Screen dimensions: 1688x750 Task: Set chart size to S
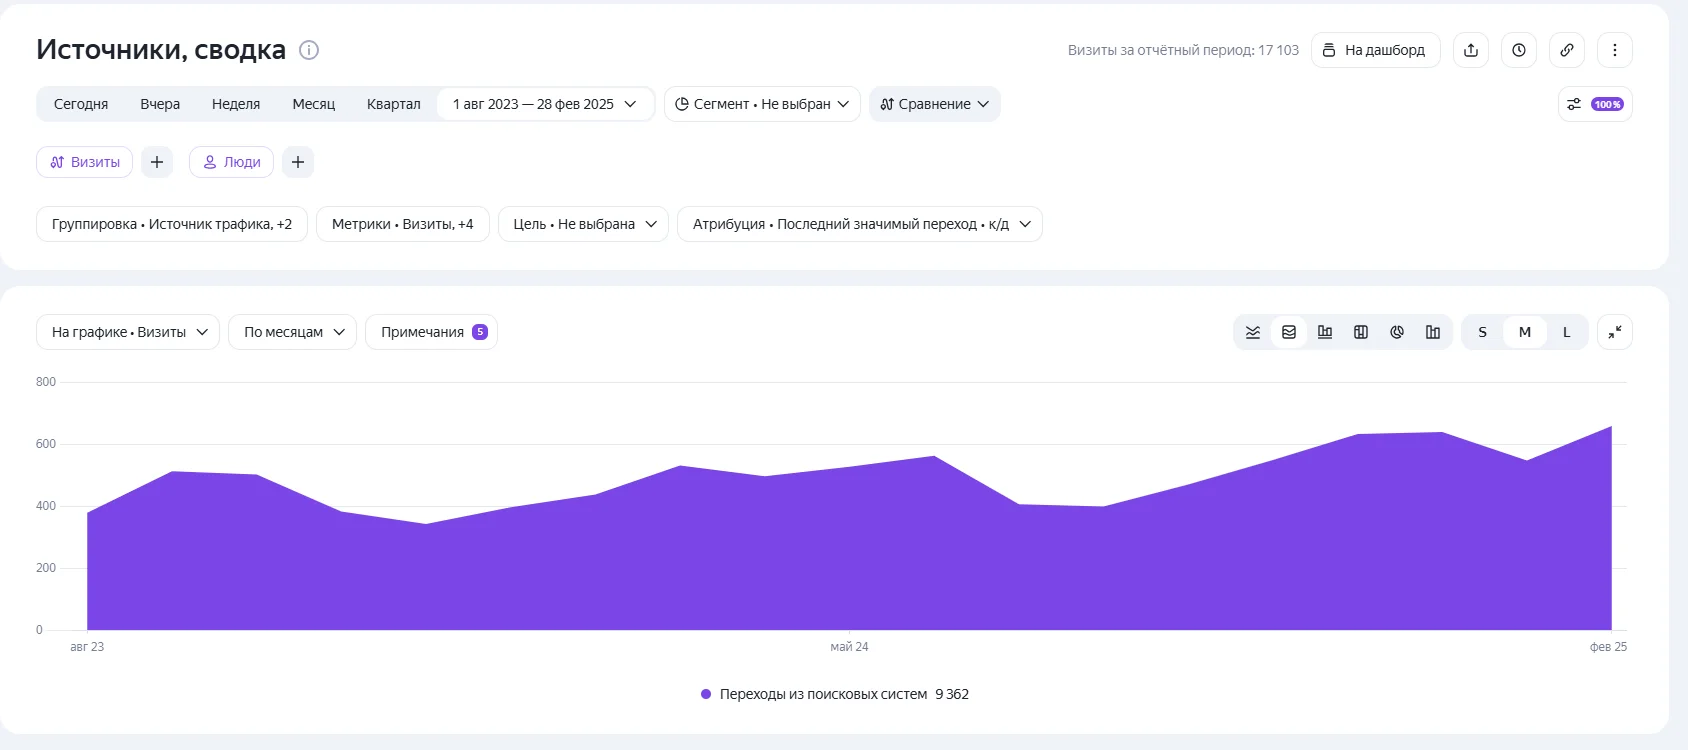point(1483,332)
